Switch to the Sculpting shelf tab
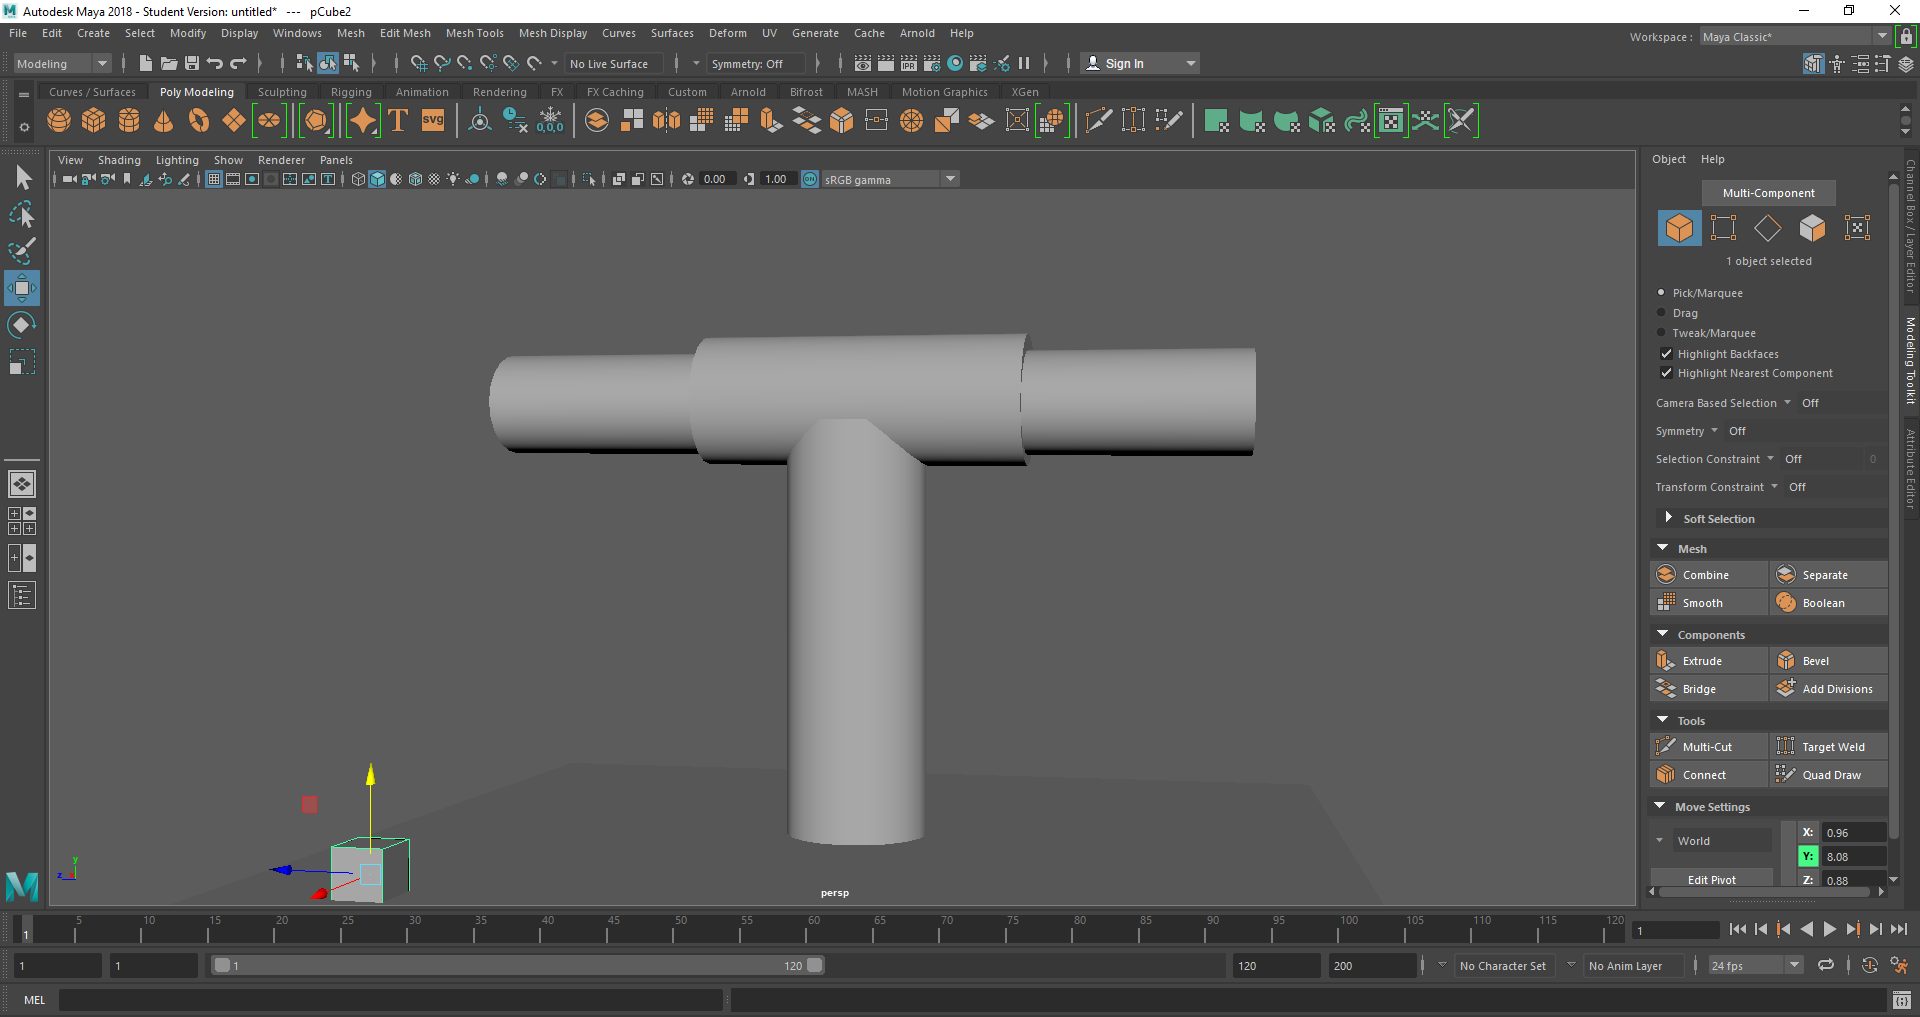 pyautogui.click(x=282, y=92)
